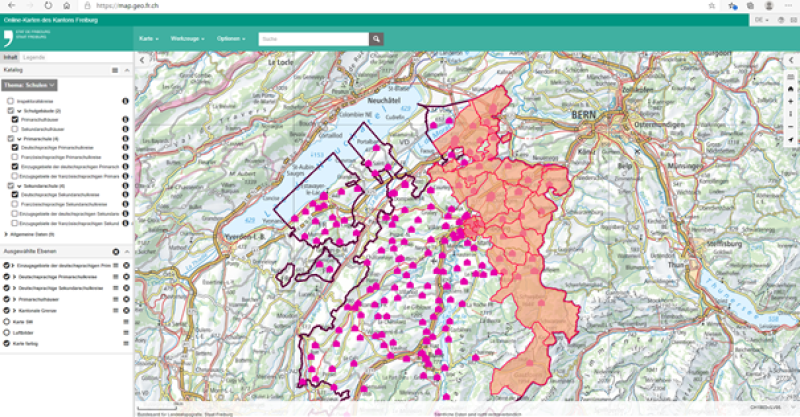Screen dimensions: 800x417
Task: Open the DE language selector
Action: [x=762, y=19]
